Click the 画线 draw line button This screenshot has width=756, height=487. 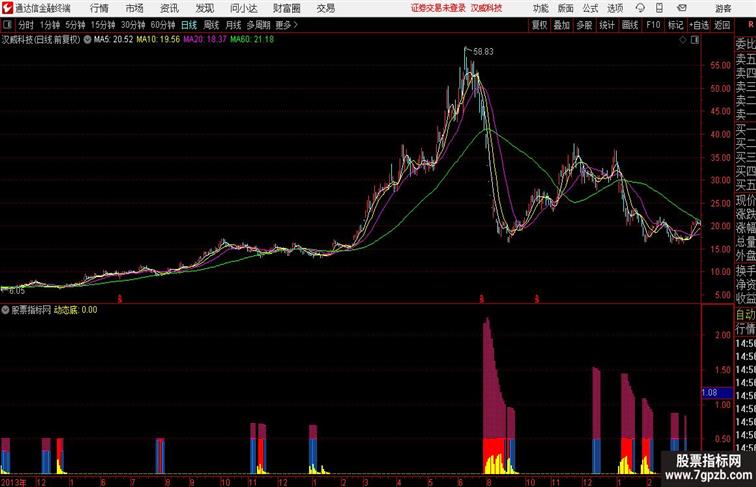coord(630,25)
